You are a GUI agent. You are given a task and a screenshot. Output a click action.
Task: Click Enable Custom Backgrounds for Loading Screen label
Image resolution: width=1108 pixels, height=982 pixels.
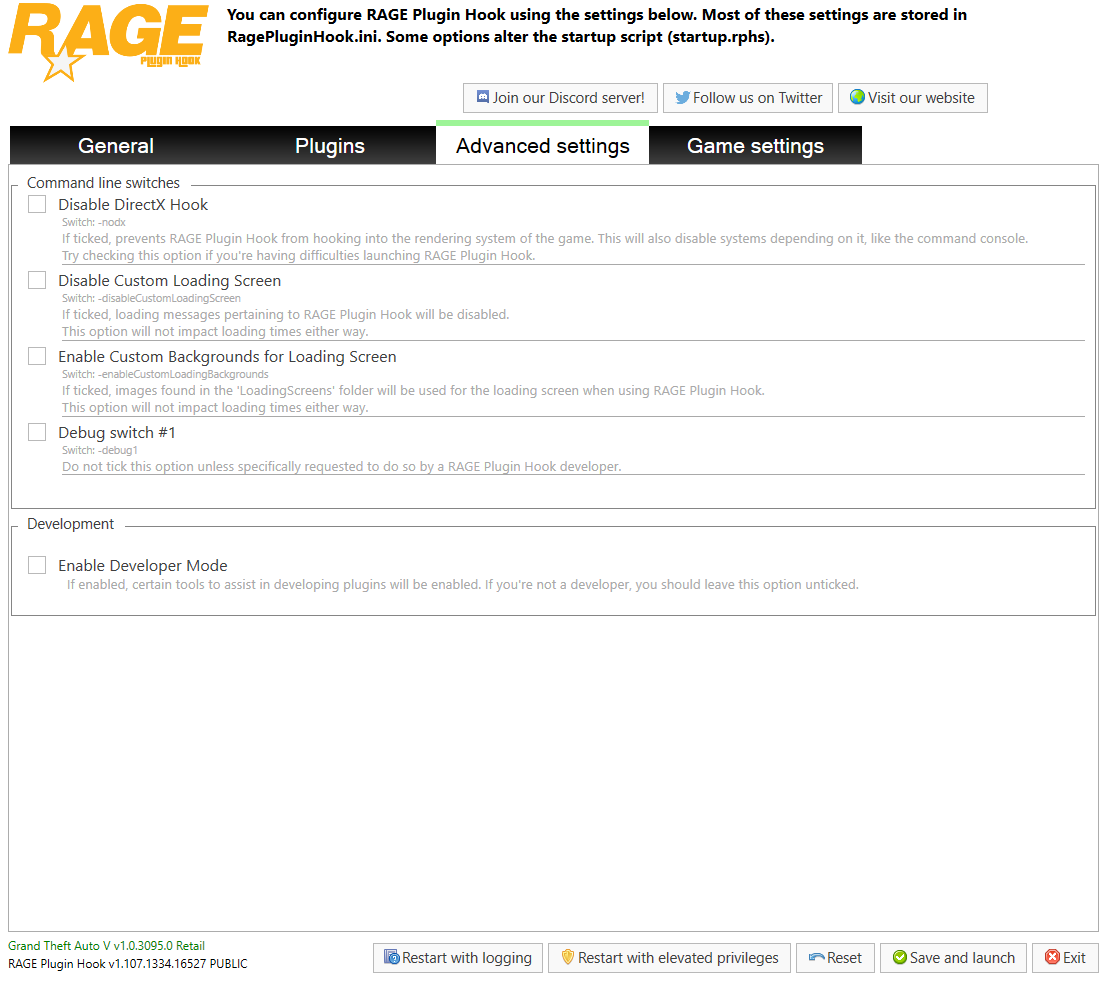(x=227, y=356)
